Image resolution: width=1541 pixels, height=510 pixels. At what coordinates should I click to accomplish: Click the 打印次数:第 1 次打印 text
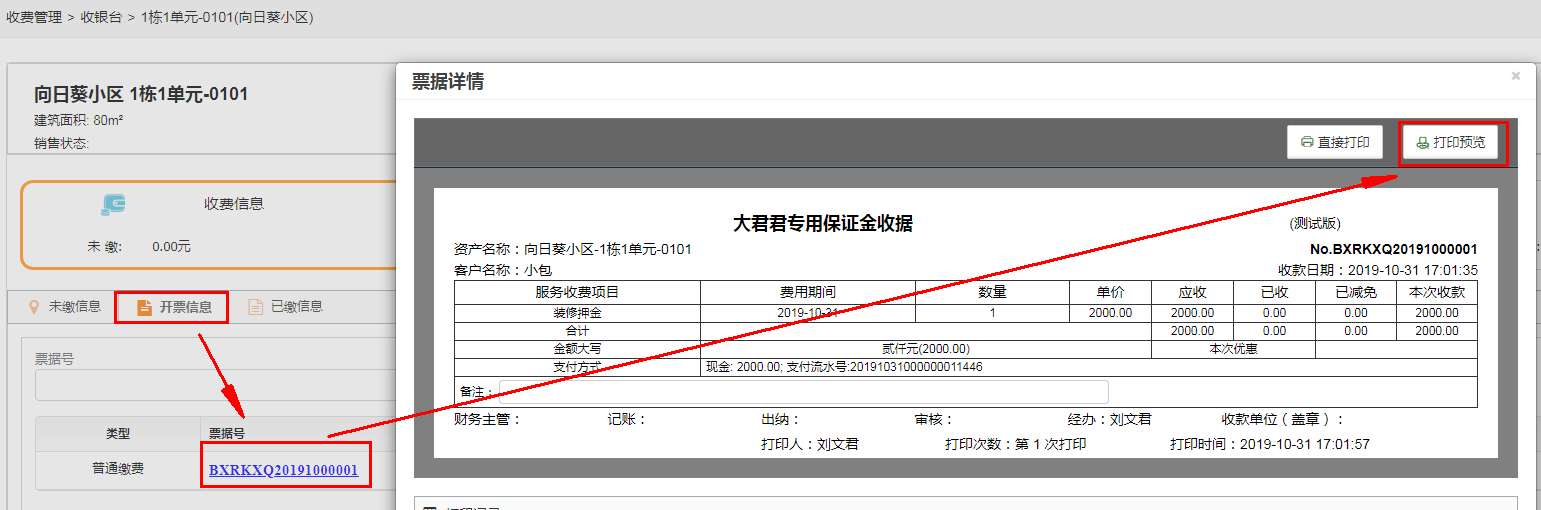[1015, 444]
